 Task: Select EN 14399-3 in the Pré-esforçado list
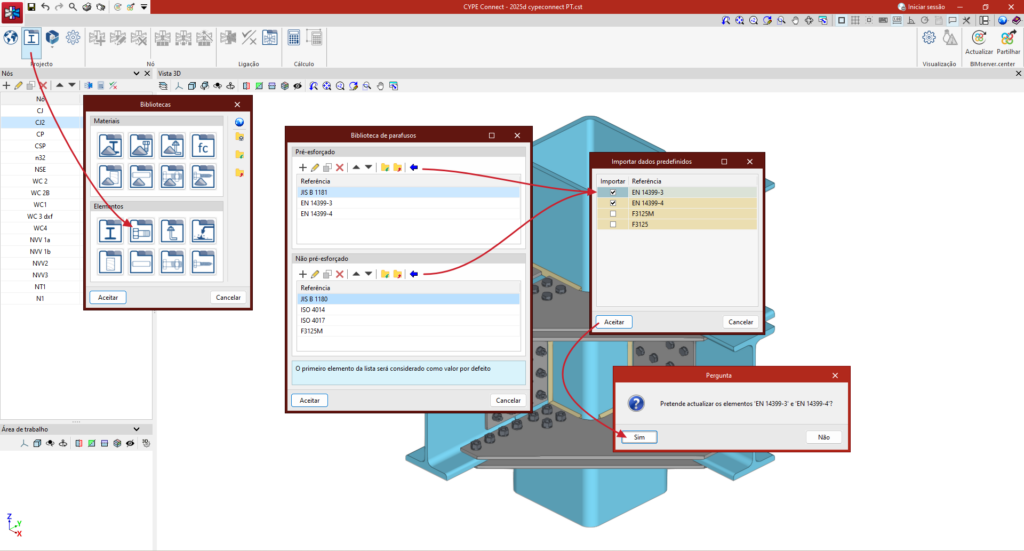coord(408,203)
